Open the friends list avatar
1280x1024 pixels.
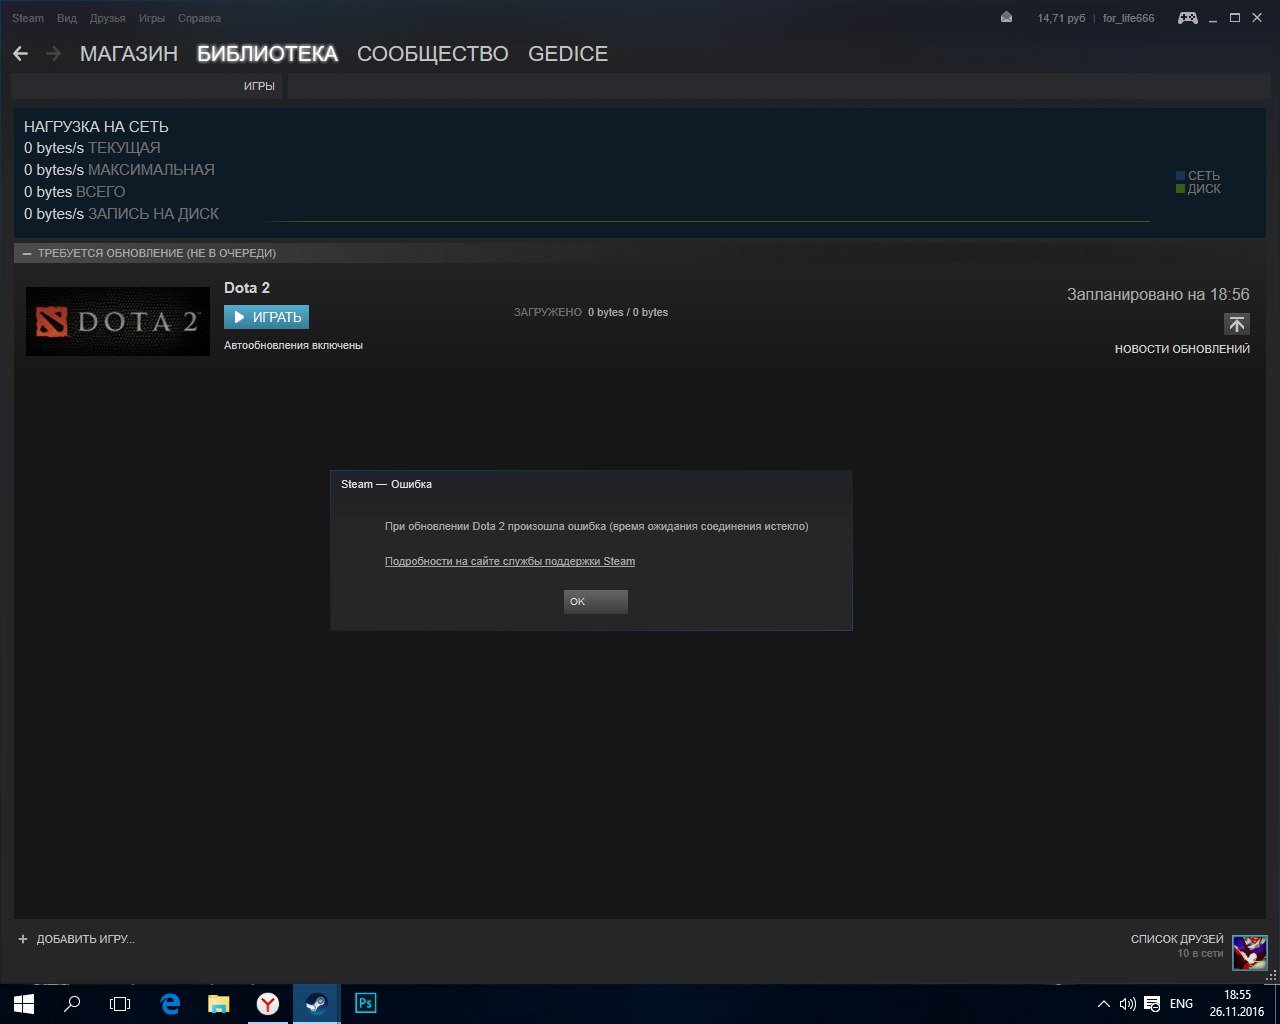coord(1249,952)
